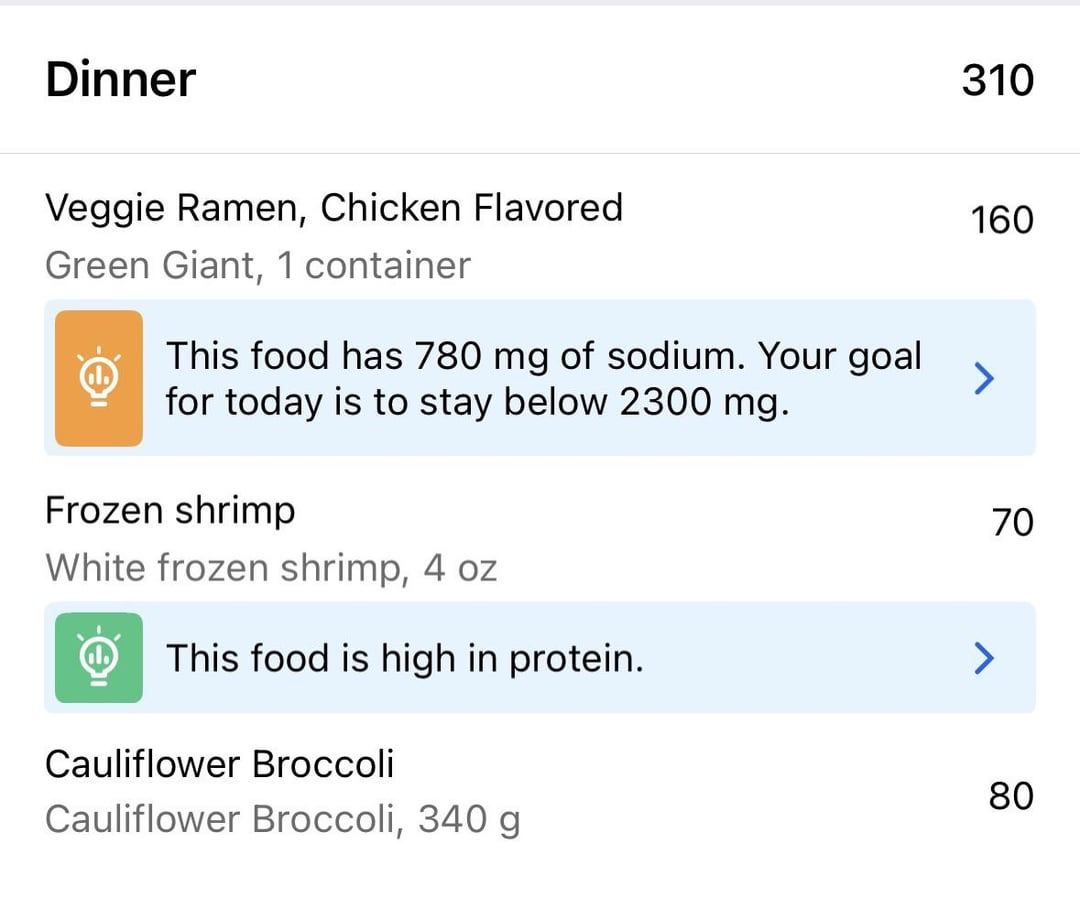Open 'This food is high in protein' message
The width and height of the screenshot is (1080, 919).
[x=405, y=658]
